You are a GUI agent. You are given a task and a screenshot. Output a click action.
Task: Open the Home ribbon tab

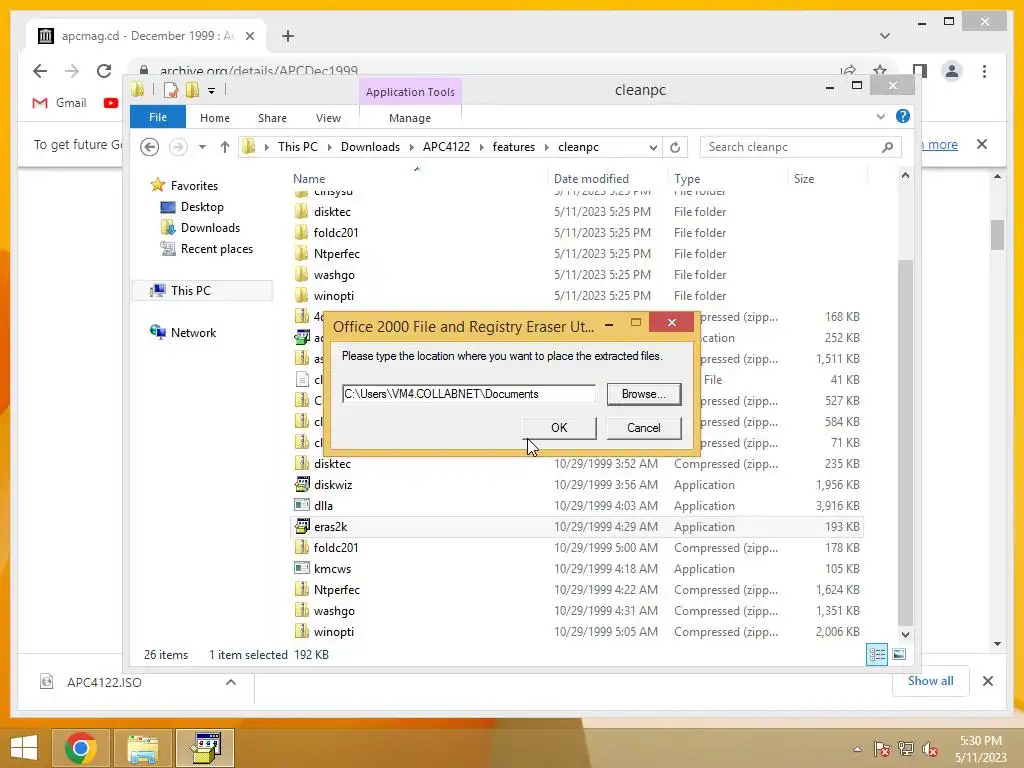[x=215, y=118]
